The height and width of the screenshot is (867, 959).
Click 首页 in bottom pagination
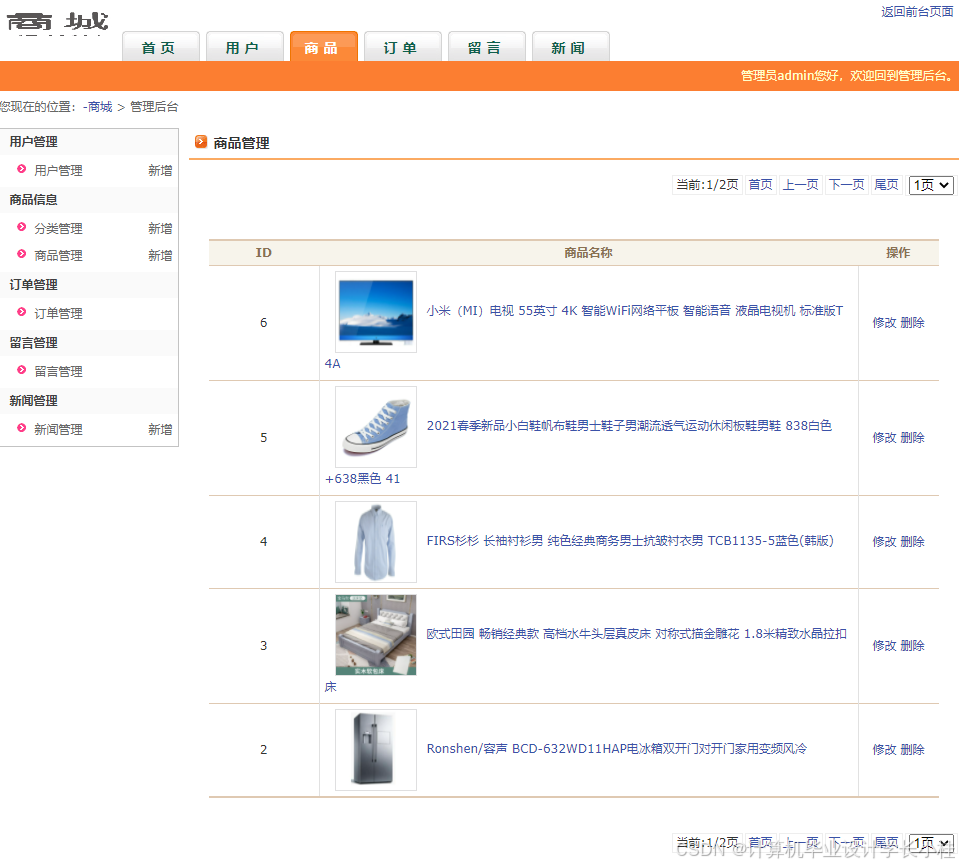click(760, 843)
